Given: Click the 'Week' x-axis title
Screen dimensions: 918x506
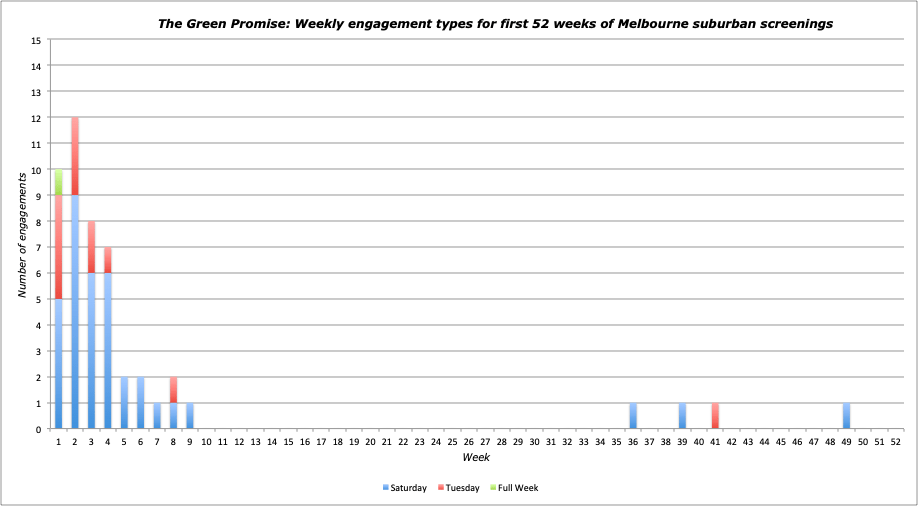Looking at the screenshot, I should coord(475,457).
